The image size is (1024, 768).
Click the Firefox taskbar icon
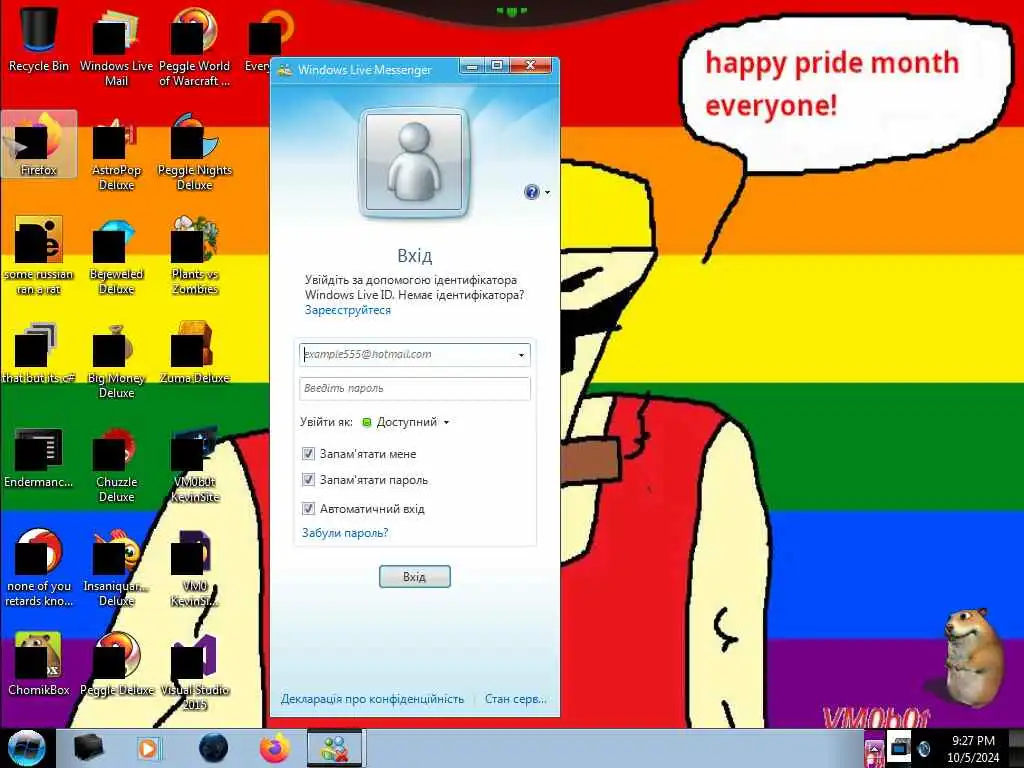[275, 748]
